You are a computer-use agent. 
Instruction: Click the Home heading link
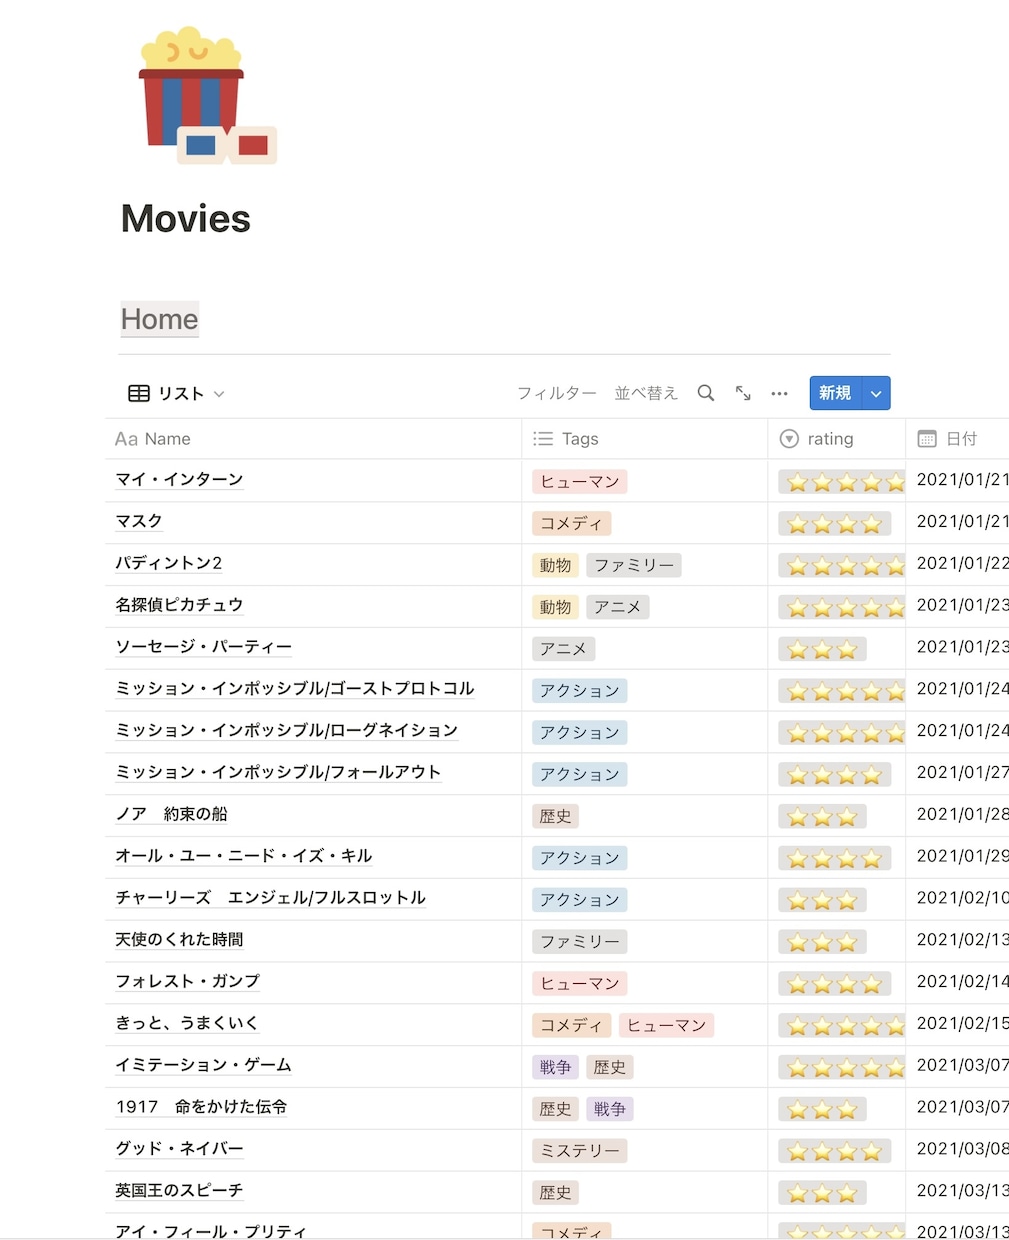click(x=160, y=319)
